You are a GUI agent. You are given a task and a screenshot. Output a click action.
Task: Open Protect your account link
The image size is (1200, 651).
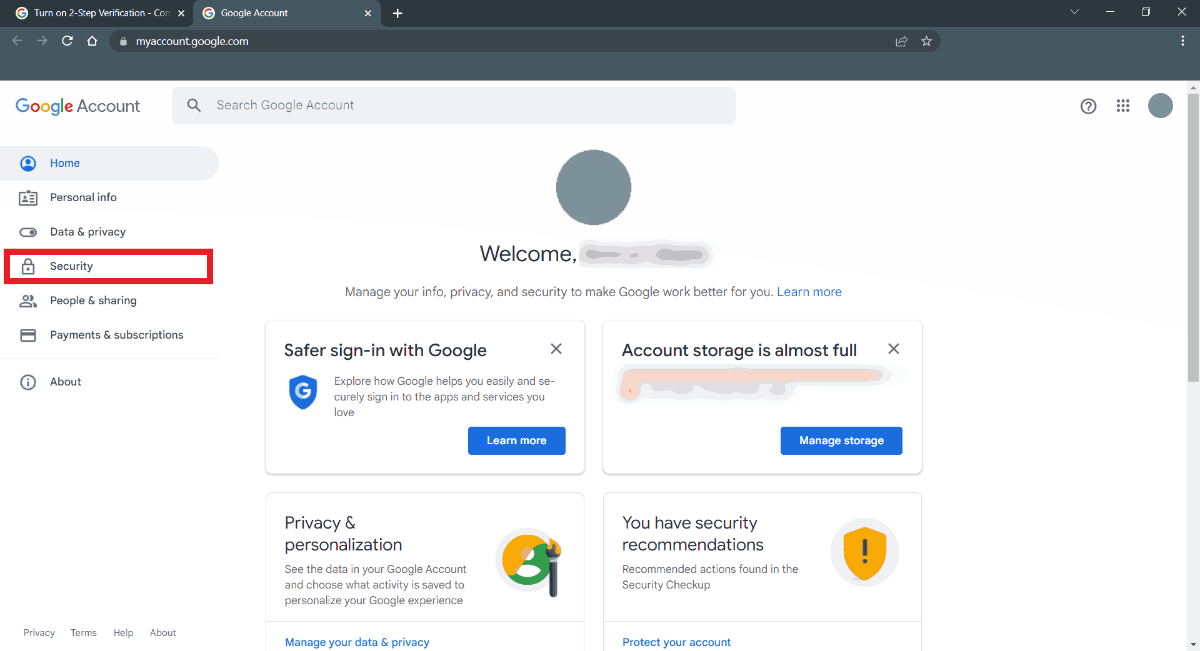(x=676, y=642)
